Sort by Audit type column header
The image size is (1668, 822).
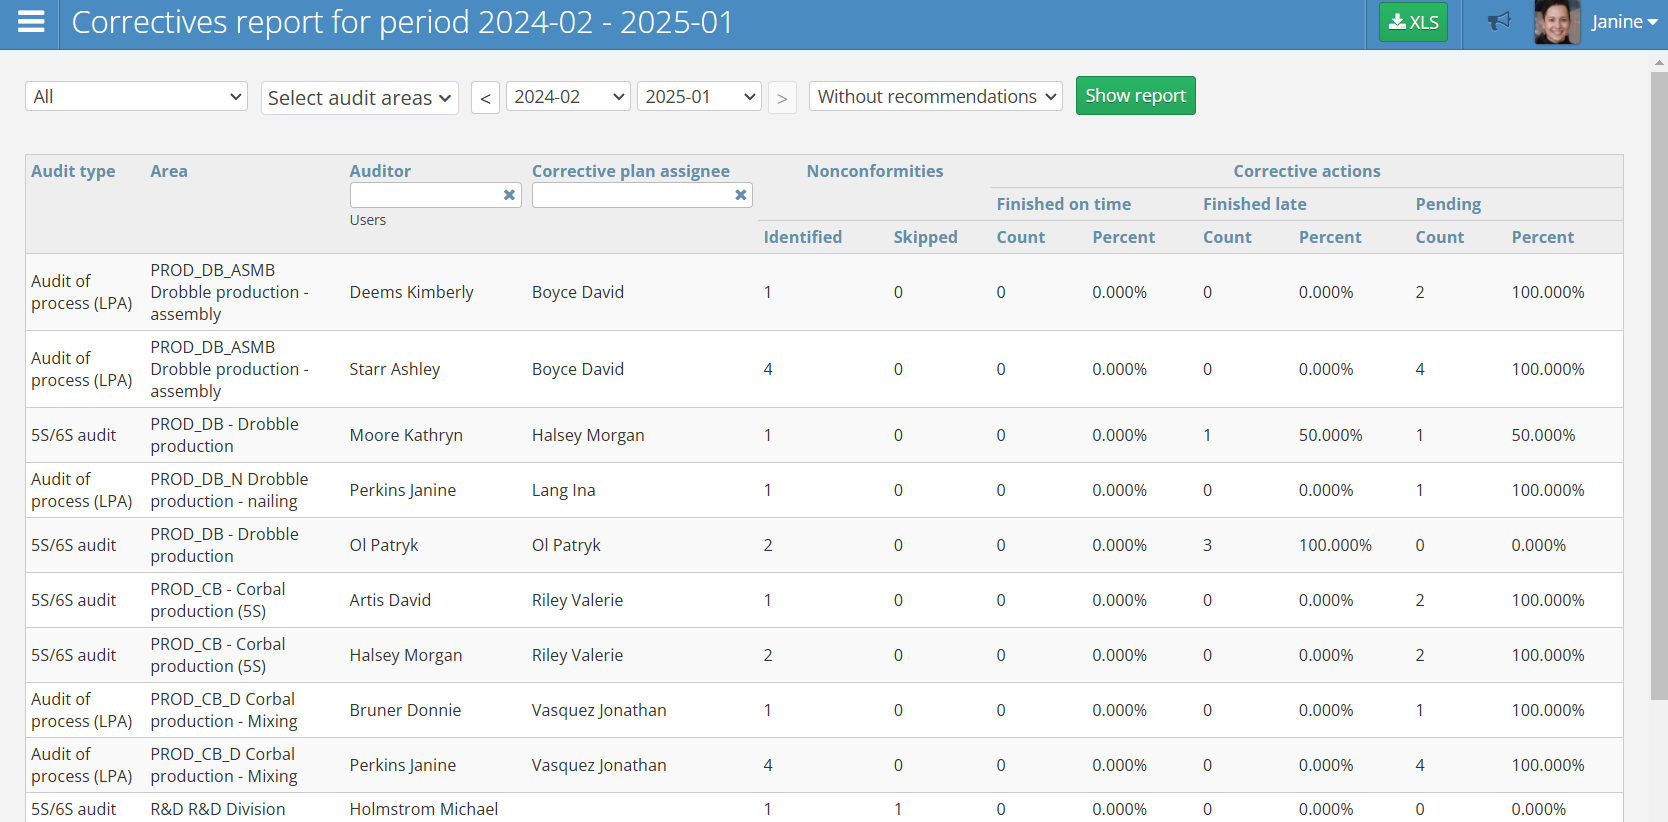[x=73, y=171]
